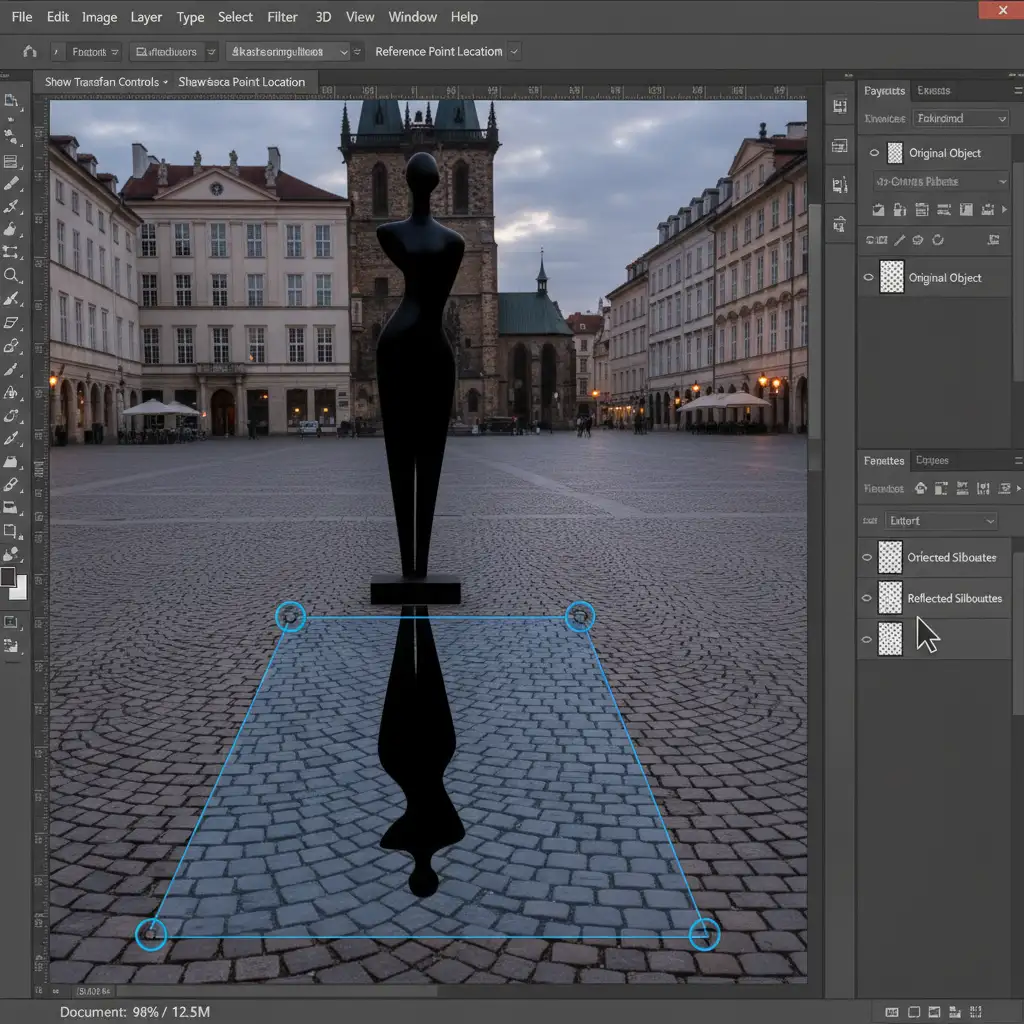Click Shawesca Point Location label
The height and width of the screenshot is (1024, 1024).
coord(242,82)
